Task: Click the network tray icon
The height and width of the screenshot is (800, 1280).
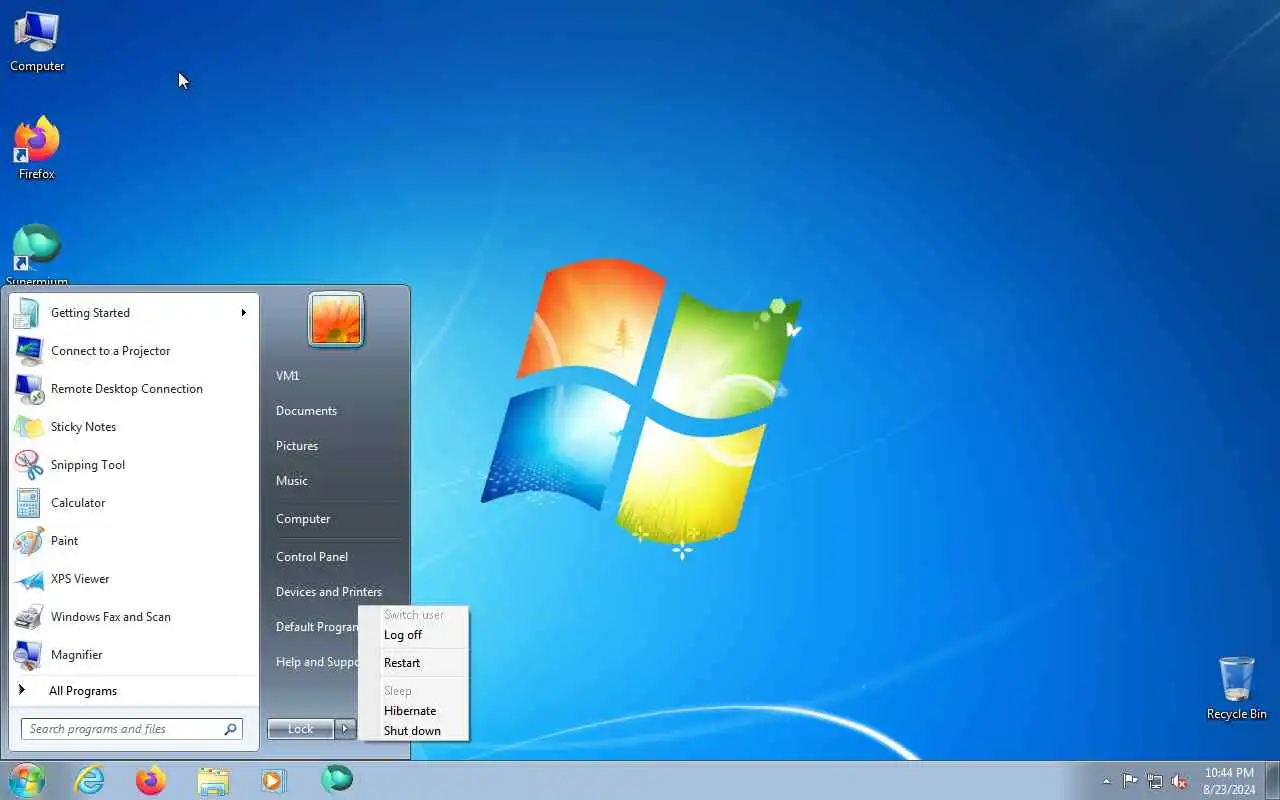Action: (1155, 781)
